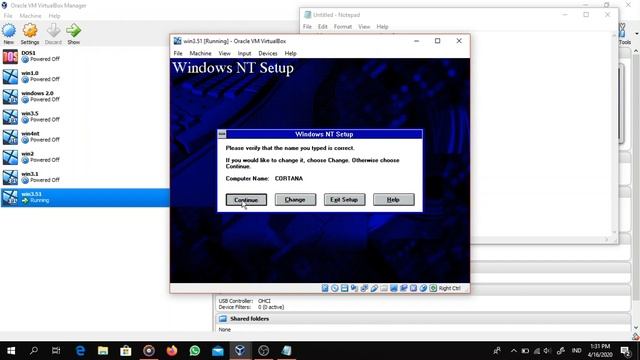This screenshot has height=360, width=640.
Task: Open control-menu box of NT Setup dialog
Action: pos(222,134)
